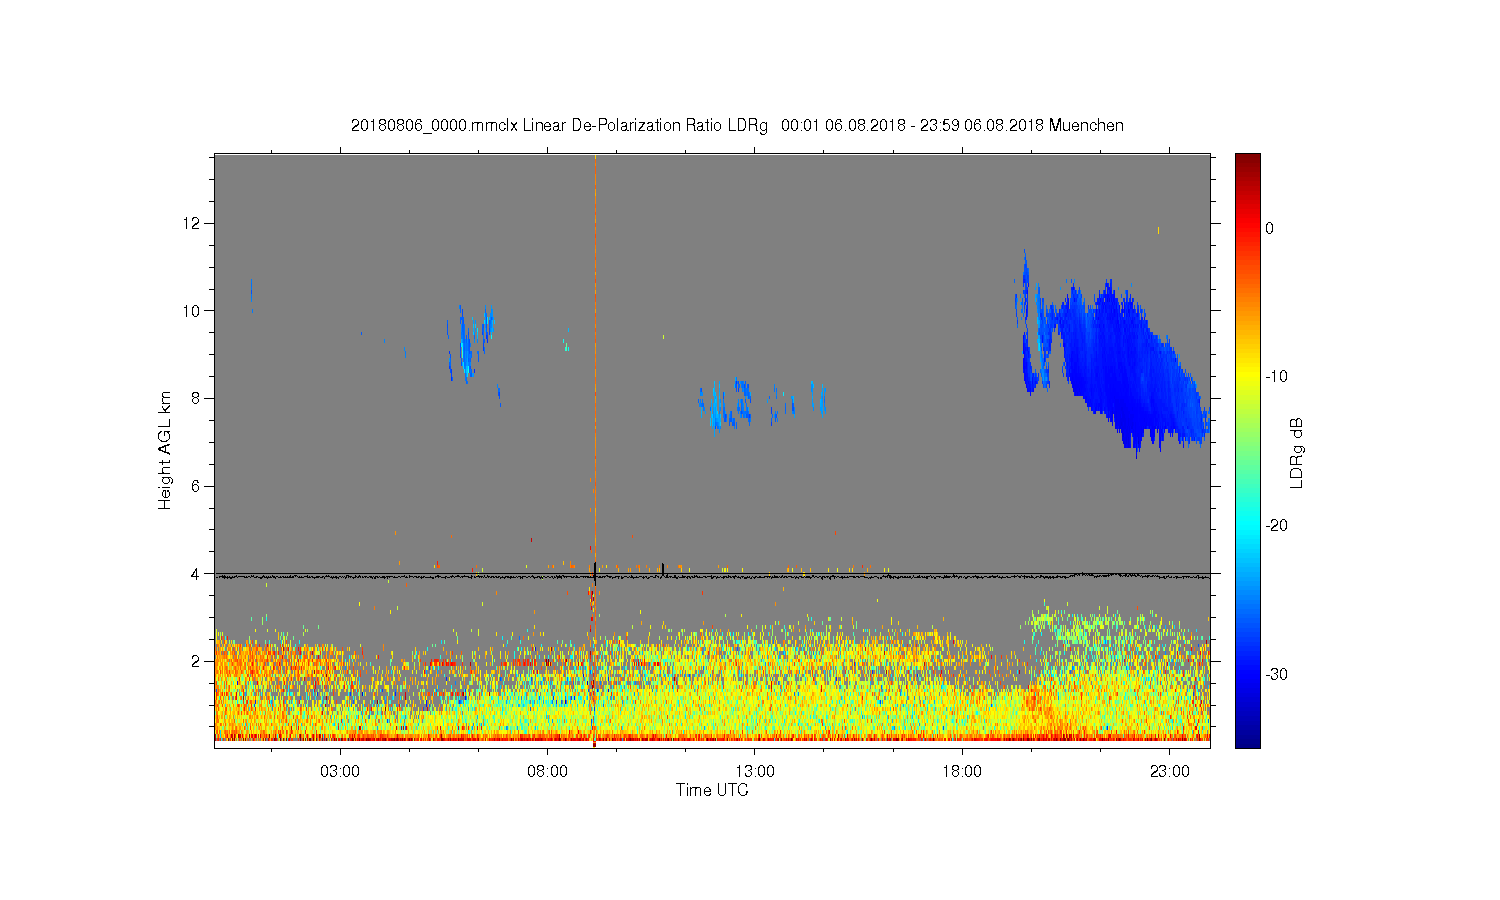This screenshot has width=1500, height=900.
Task: Click the height tick label 2
Action: 197,661
